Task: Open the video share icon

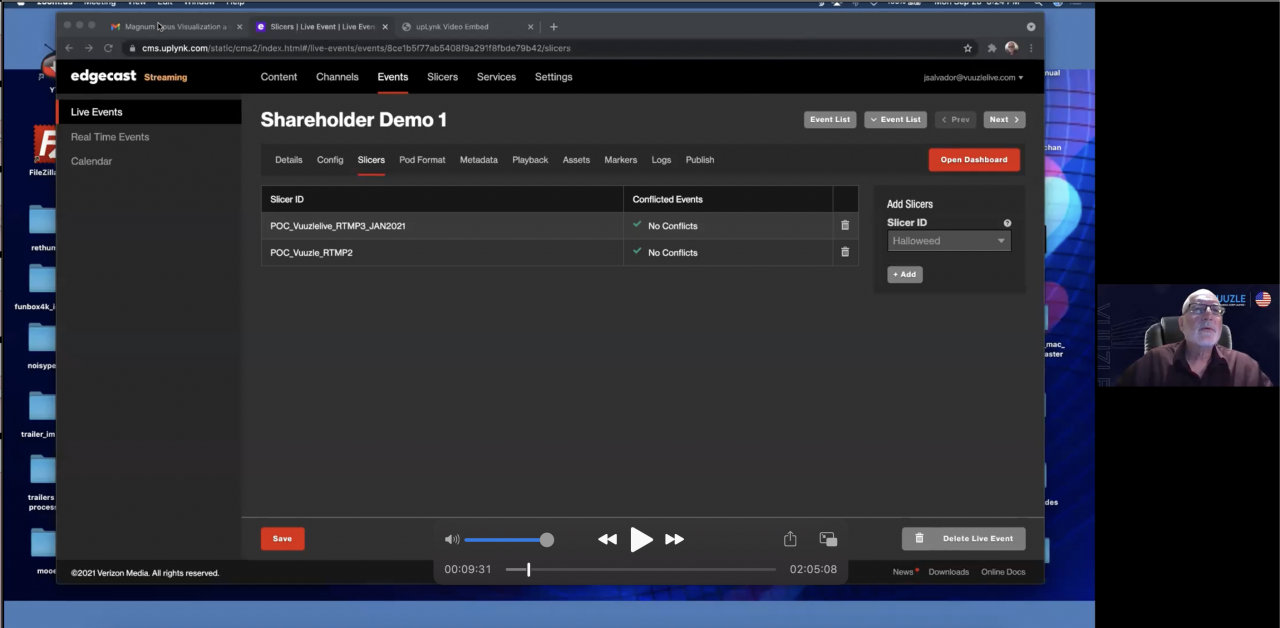Action: click(x=790, y=539)
